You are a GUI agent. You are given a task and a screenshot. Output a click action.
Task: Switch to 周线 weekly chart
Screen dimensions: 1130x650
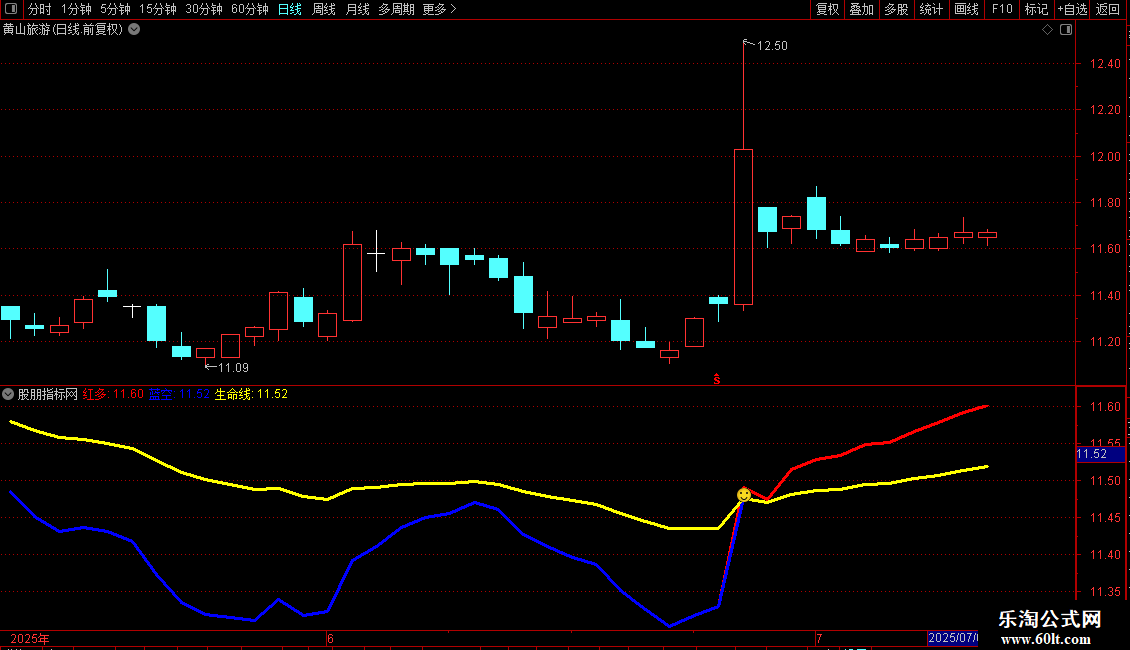(x=324, y=9)
